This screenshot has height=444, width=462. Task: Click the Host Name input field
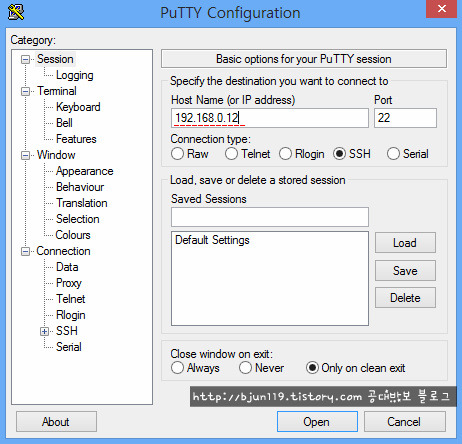pos(270,118)
